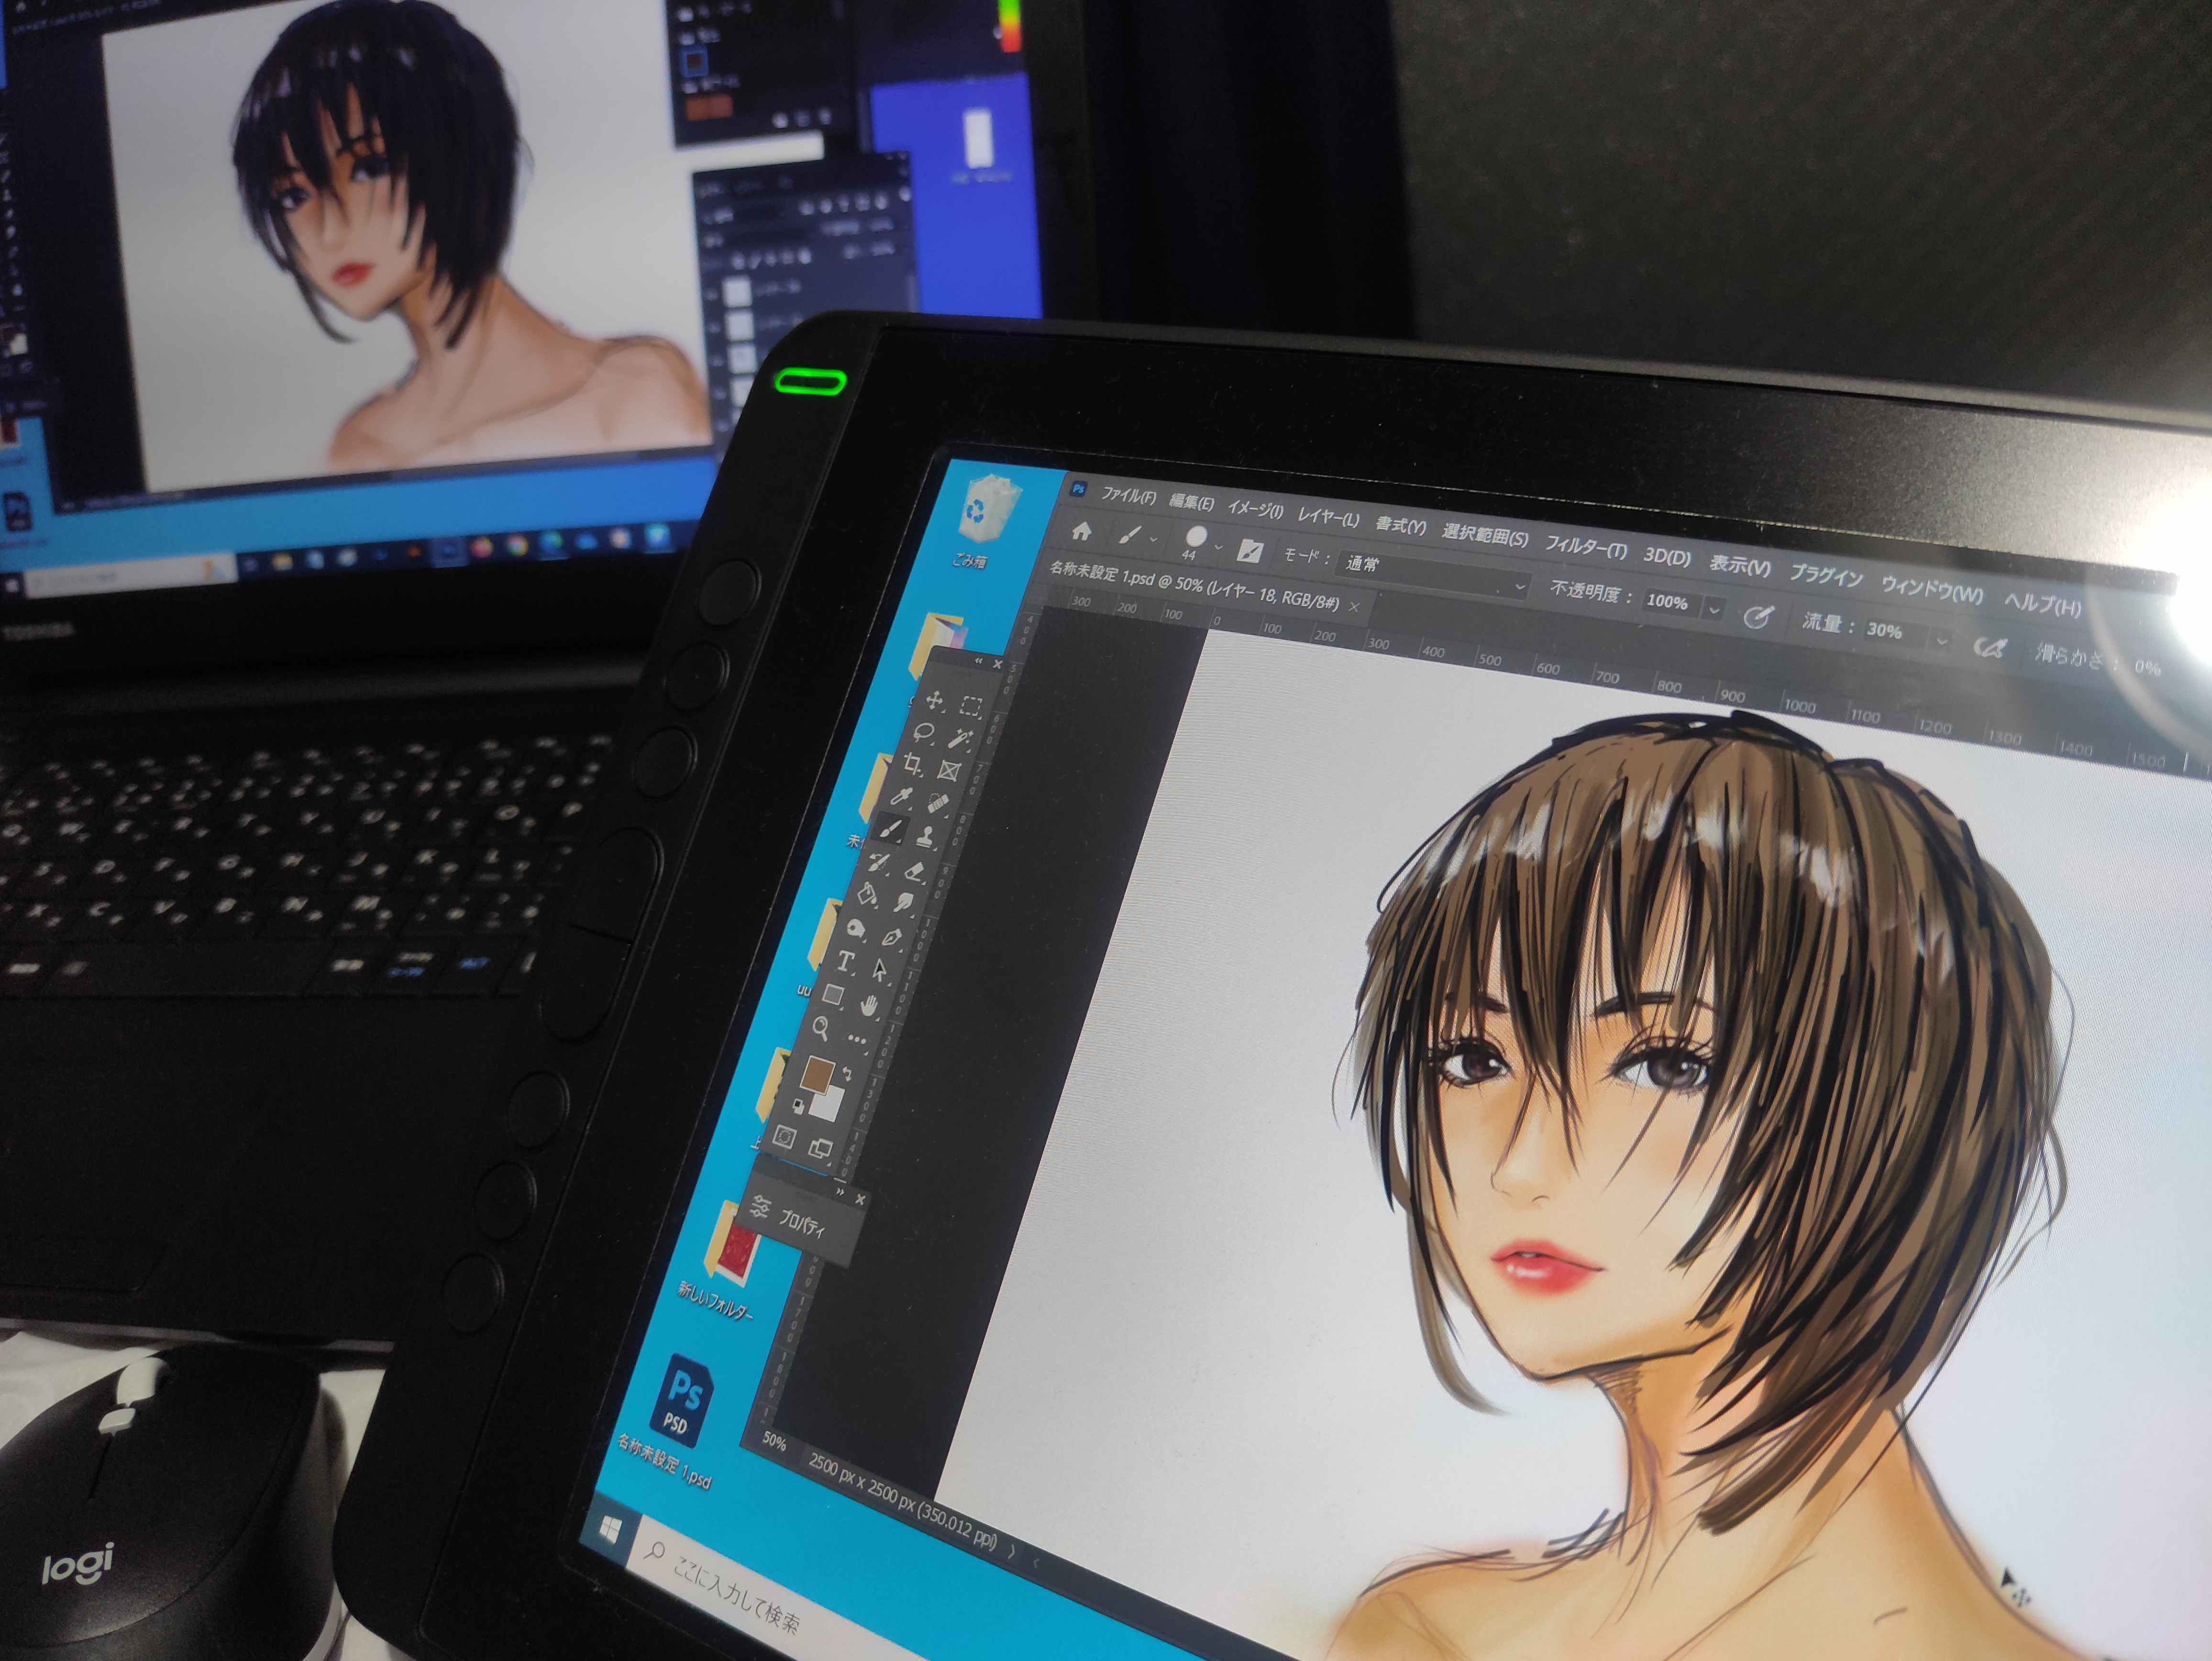The width and height of the screenshot is (2212, 1661).
Task: Select the Horizontal Type tool
Action: (x=846, y=961)
